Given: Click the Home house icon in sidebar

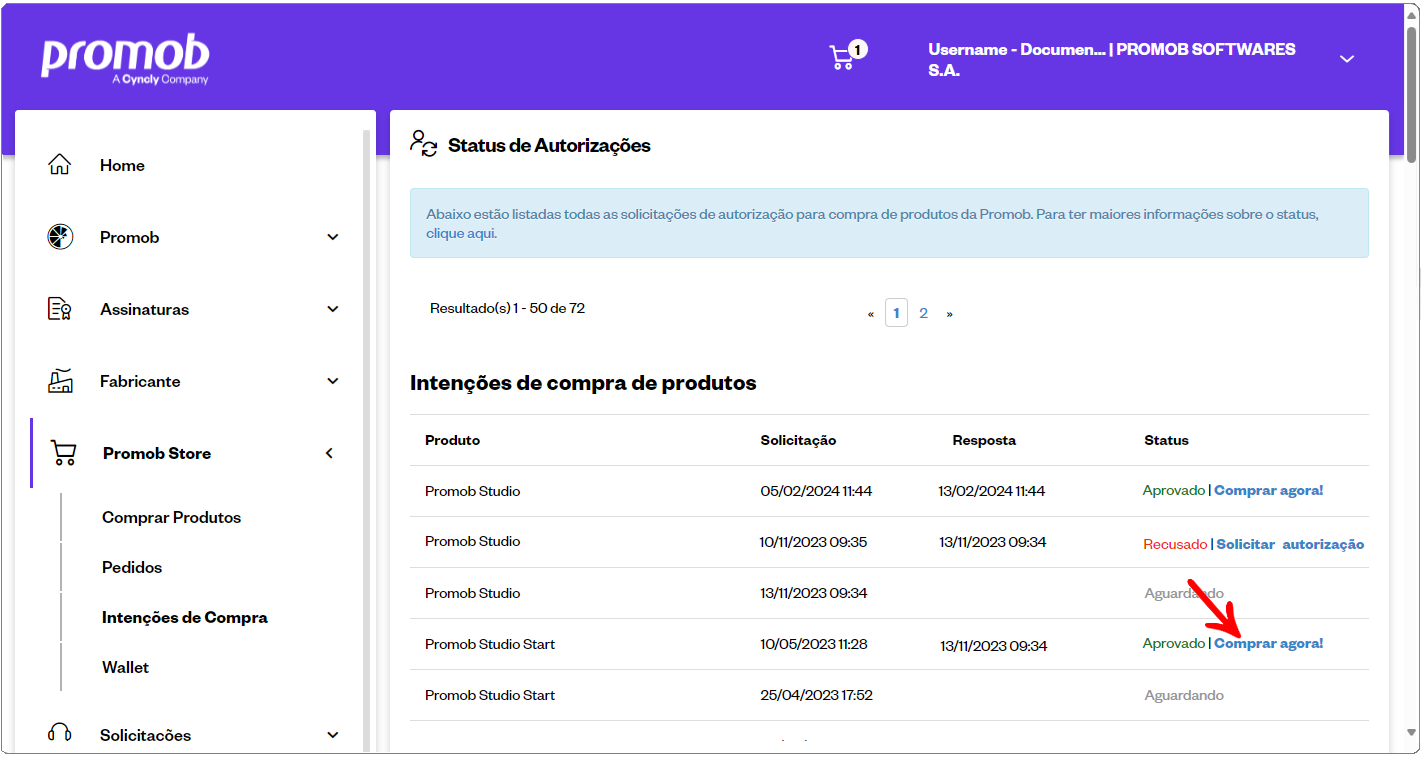Looking at the screenshot, I should (x=60, y=165).
